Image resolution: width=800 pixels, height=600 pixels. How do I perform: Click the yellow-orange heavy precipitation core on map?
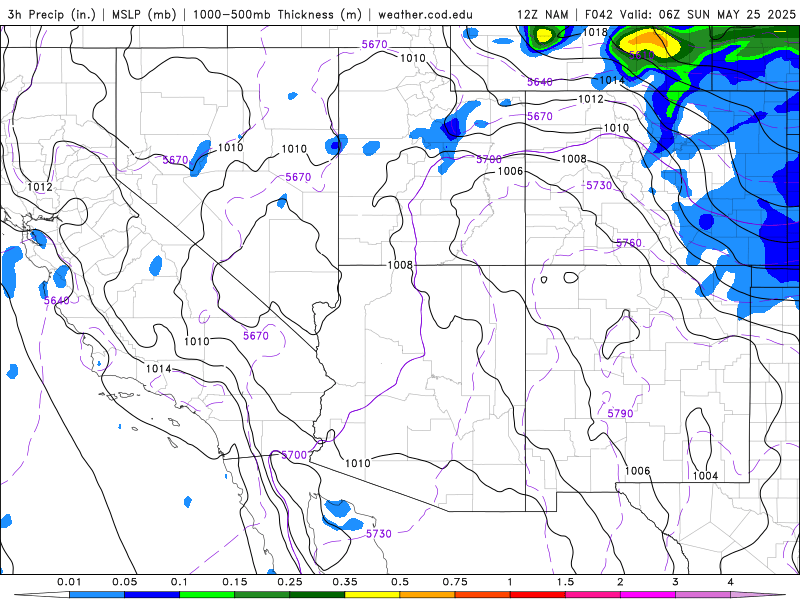point(649,42)
